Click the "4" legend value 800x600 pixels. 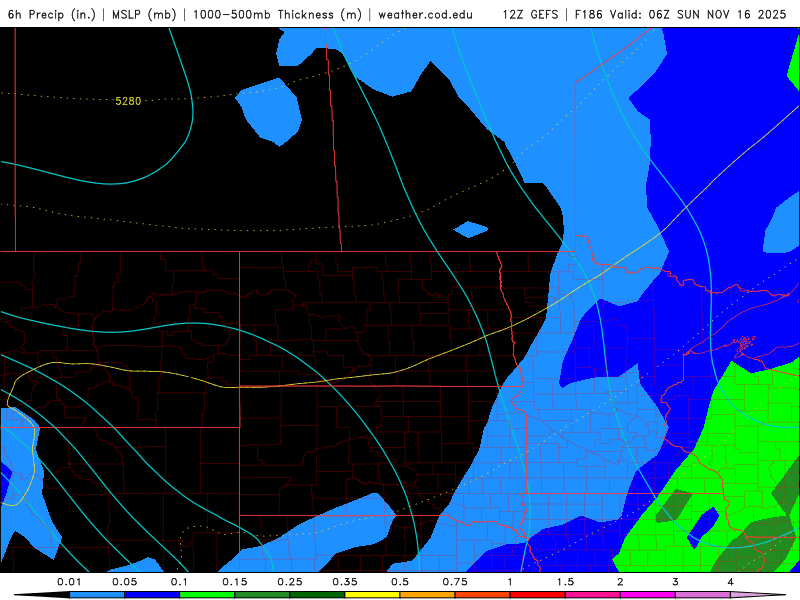pyautogui.click(x=731, y=582)
